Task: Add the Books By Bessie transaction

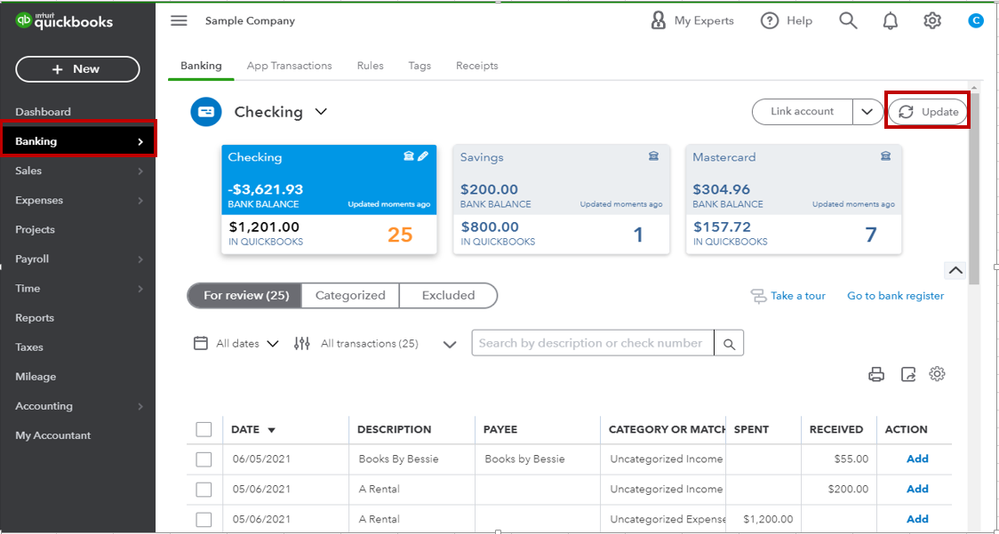Action: 917,459
